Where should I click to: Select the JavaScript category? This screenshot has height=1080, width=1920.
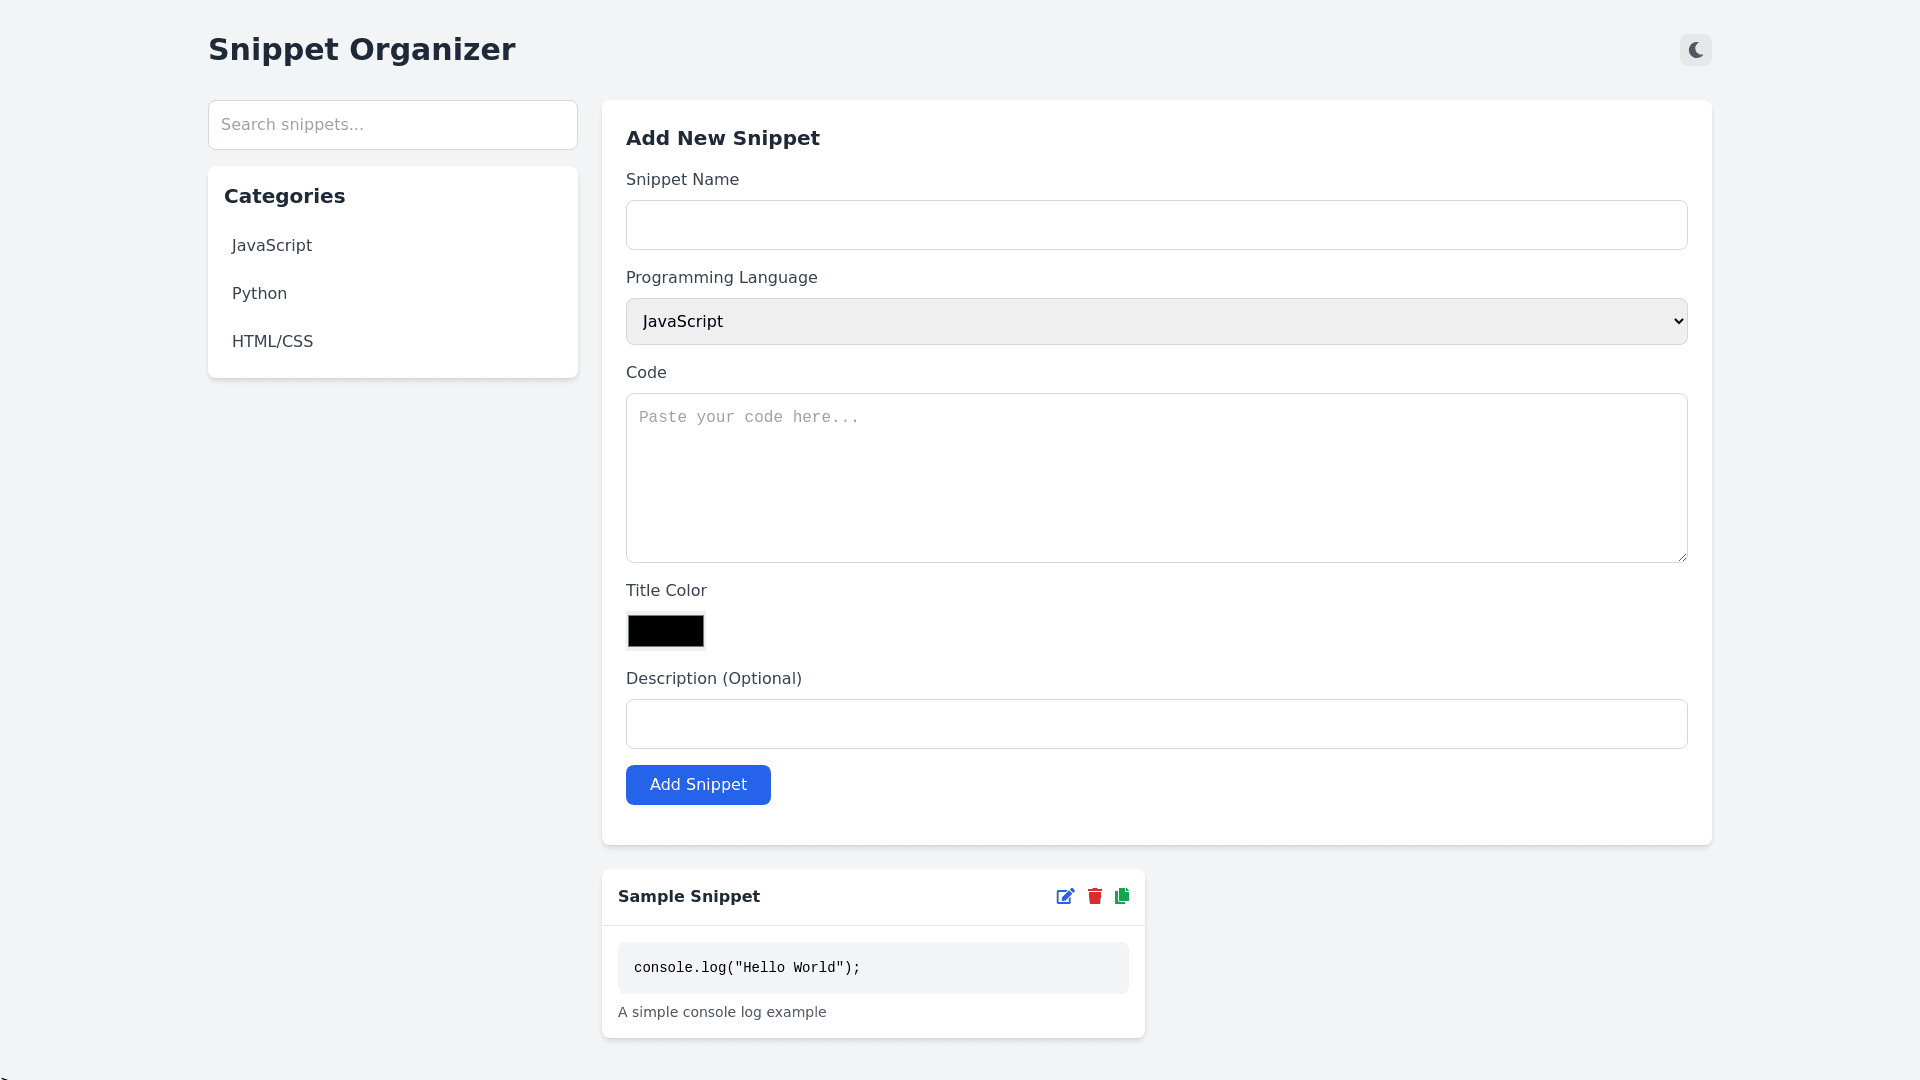pos(272,246)
